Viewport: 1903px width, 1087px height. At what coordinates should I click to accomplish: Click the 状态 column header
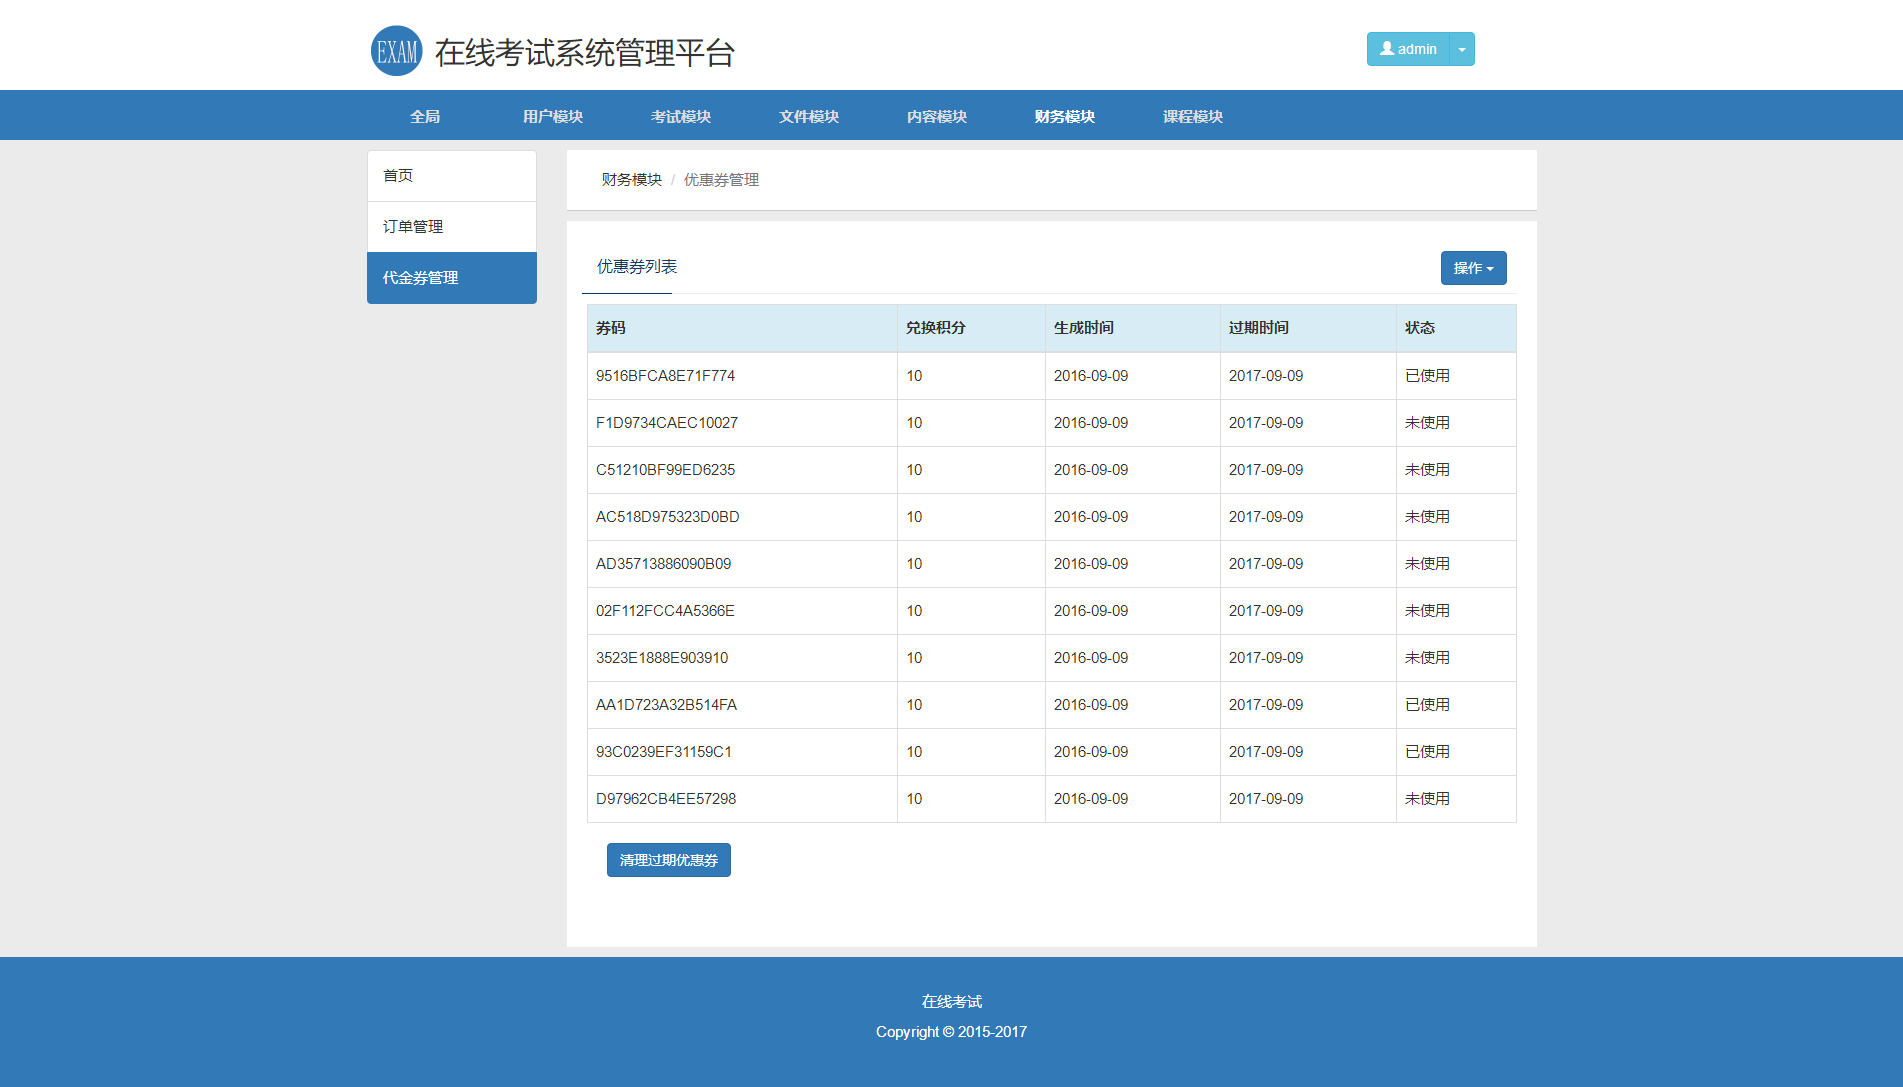(x=1419, y=328)
